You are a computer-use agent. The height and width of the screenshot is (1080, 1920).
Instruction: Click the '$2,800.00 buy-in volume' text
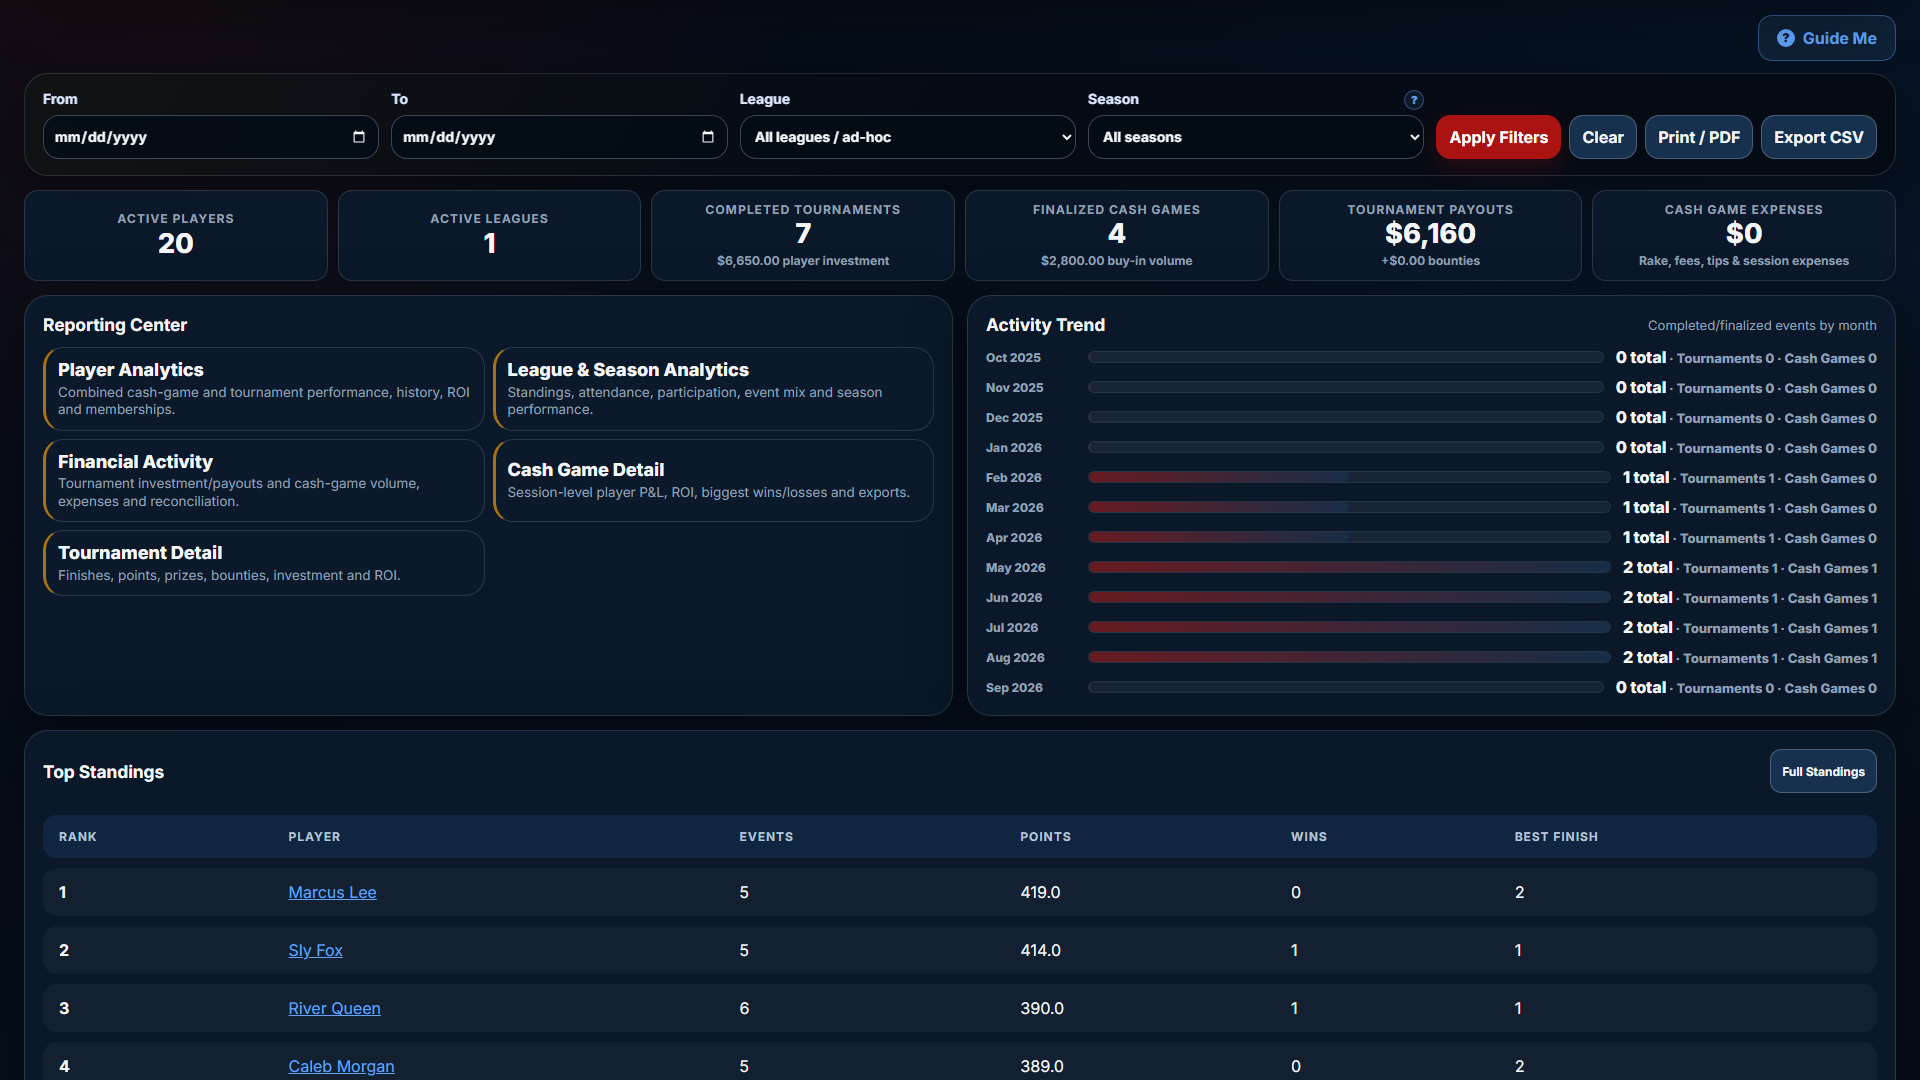pyautogui.click(x=1116, y=261)
